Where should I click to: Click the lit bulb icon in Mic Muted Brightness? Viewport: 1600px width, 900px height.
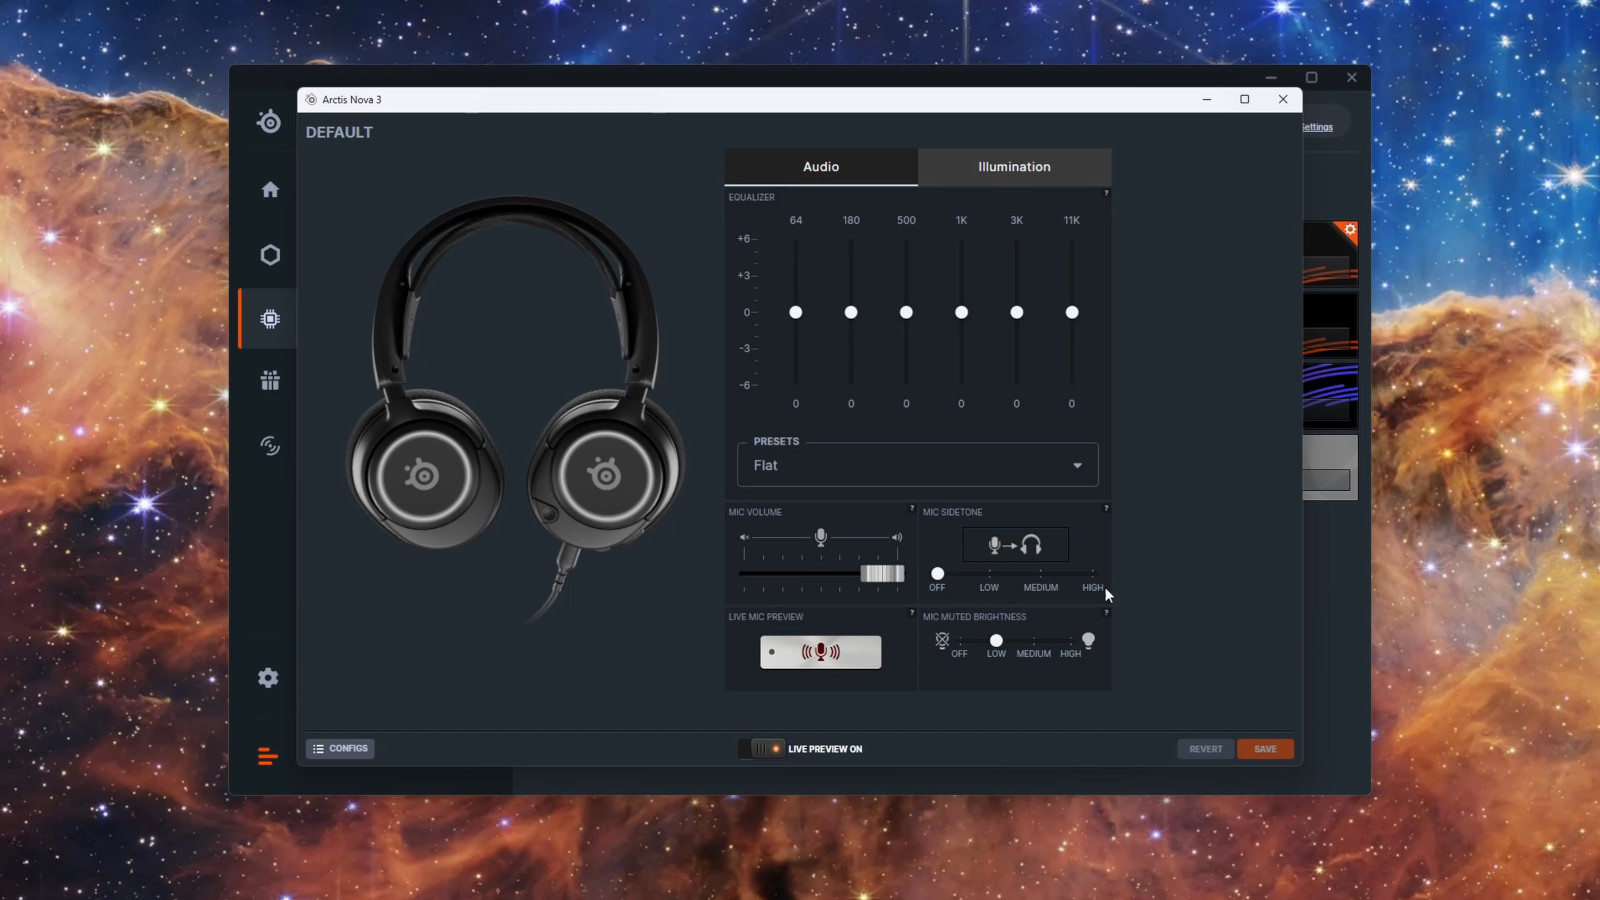pyautogui.click(x=1088, y=640)
